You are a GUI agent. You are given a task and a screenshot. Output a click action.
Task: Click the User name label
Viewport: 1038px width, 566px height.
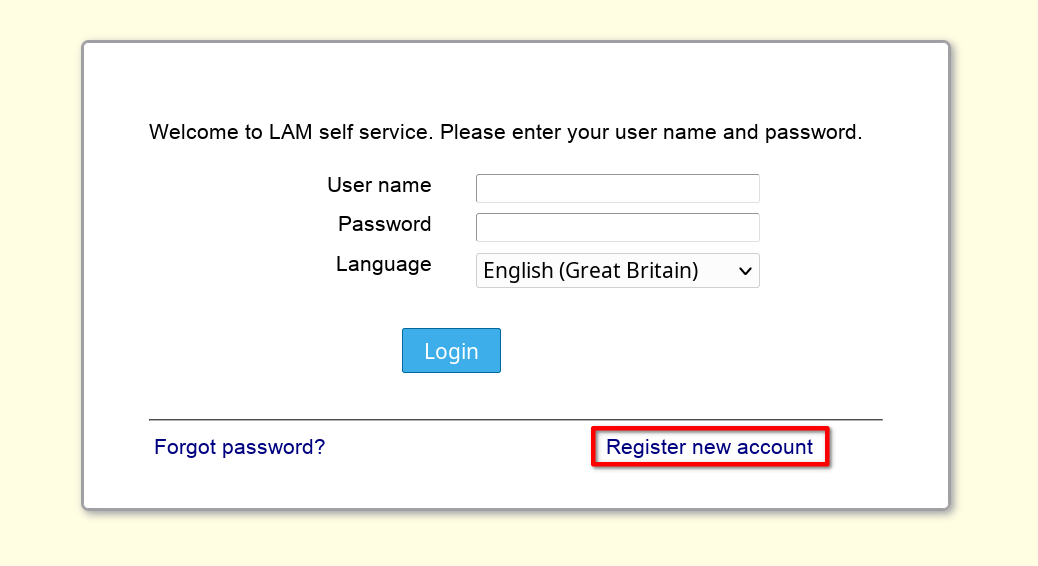(379, 185)
